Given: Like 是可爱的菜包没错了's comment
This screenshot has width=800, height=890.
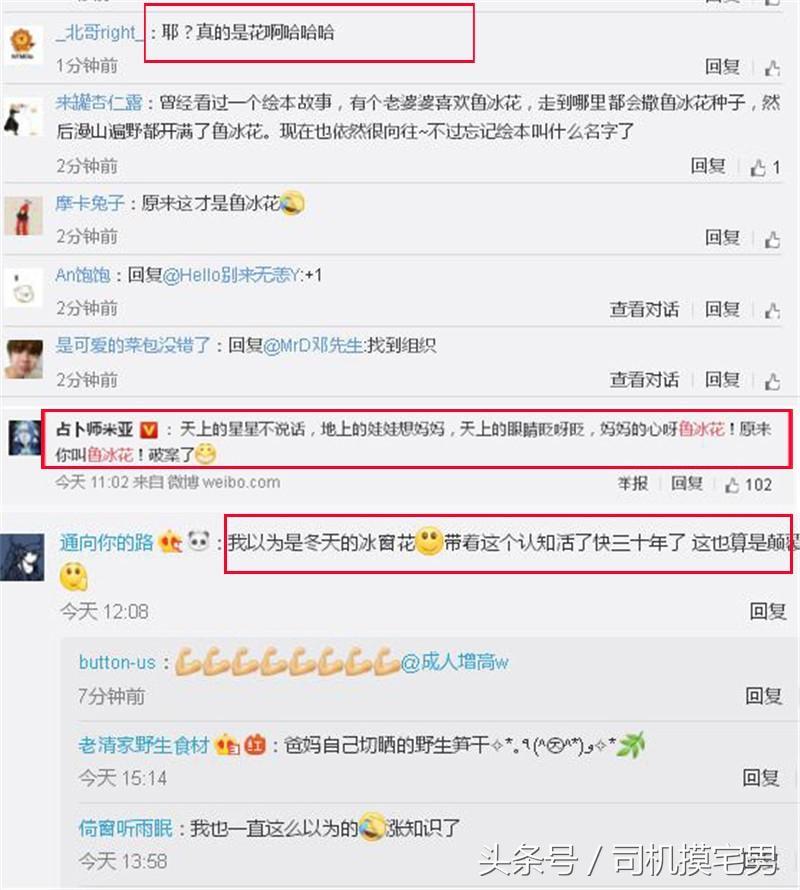Looking at the screenshot, I should point(772,381).
